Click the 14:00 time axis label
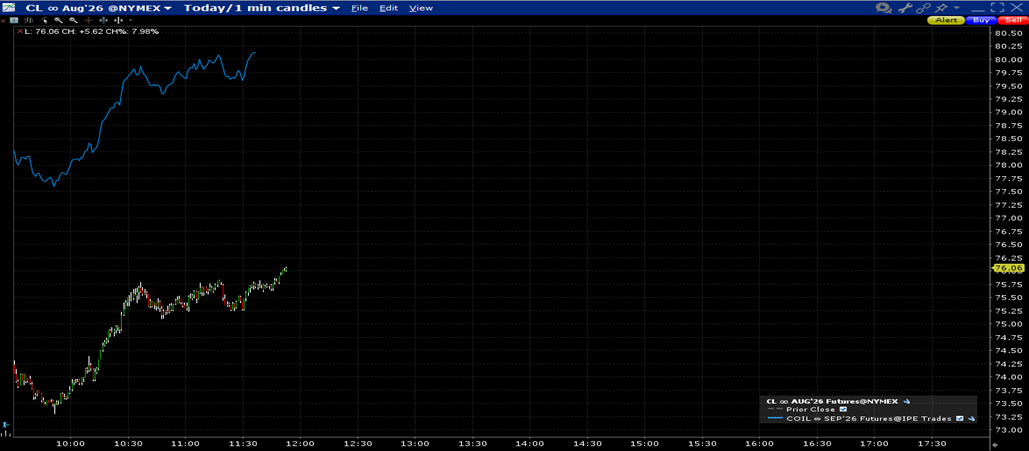Image resolution: width=1029 pixels, height=451 pixels. 529,443
